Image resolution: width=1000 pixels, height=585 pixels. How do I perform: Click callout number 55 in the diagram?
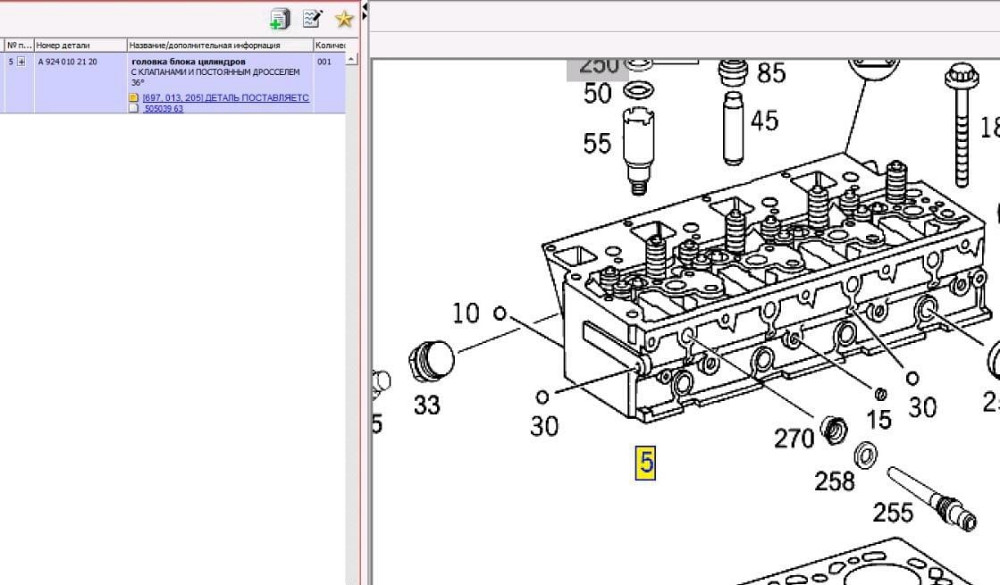click(x=597, y=143)
